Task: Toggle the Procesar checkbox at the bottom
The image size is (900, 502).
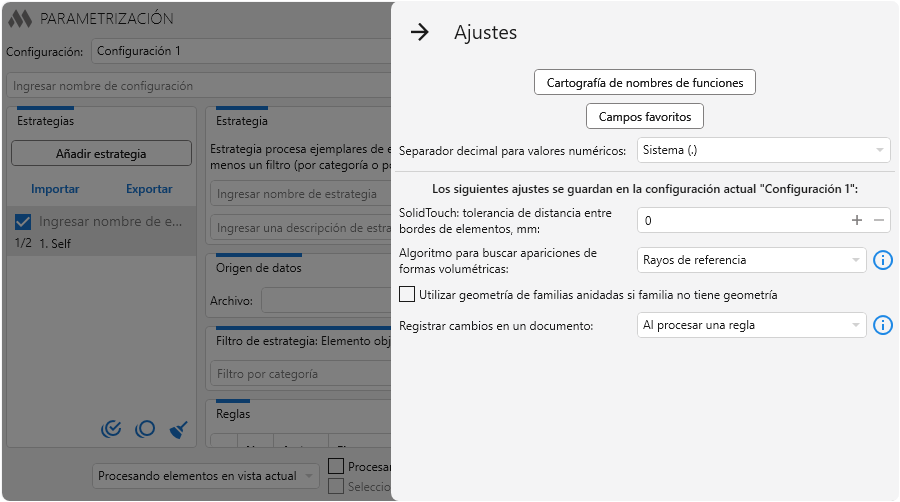Action: (x=336, y=466)
